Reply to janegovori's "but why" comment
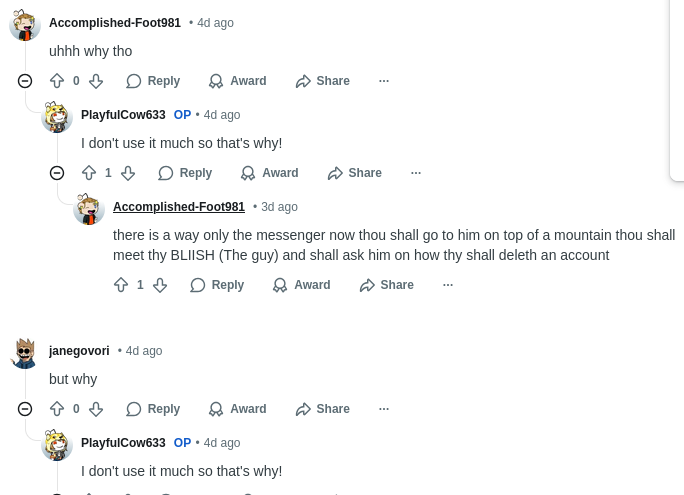Viewport: 684px width, 495px height. click(x=153, y=409)
